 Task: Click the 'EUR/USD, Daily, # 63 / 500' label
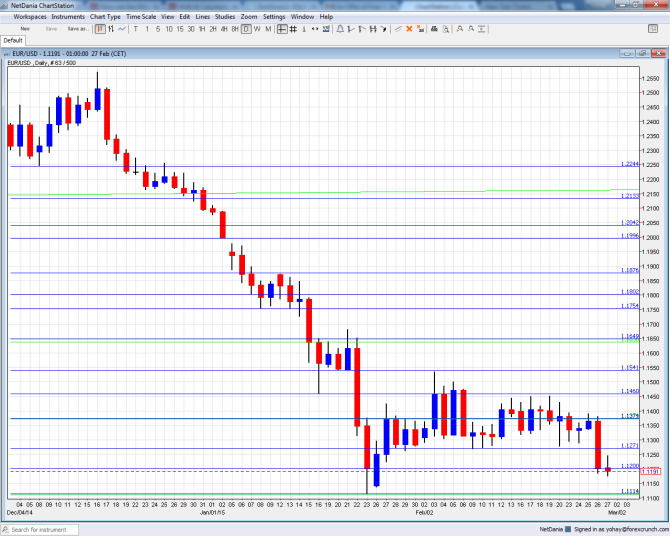coord(41,63)
